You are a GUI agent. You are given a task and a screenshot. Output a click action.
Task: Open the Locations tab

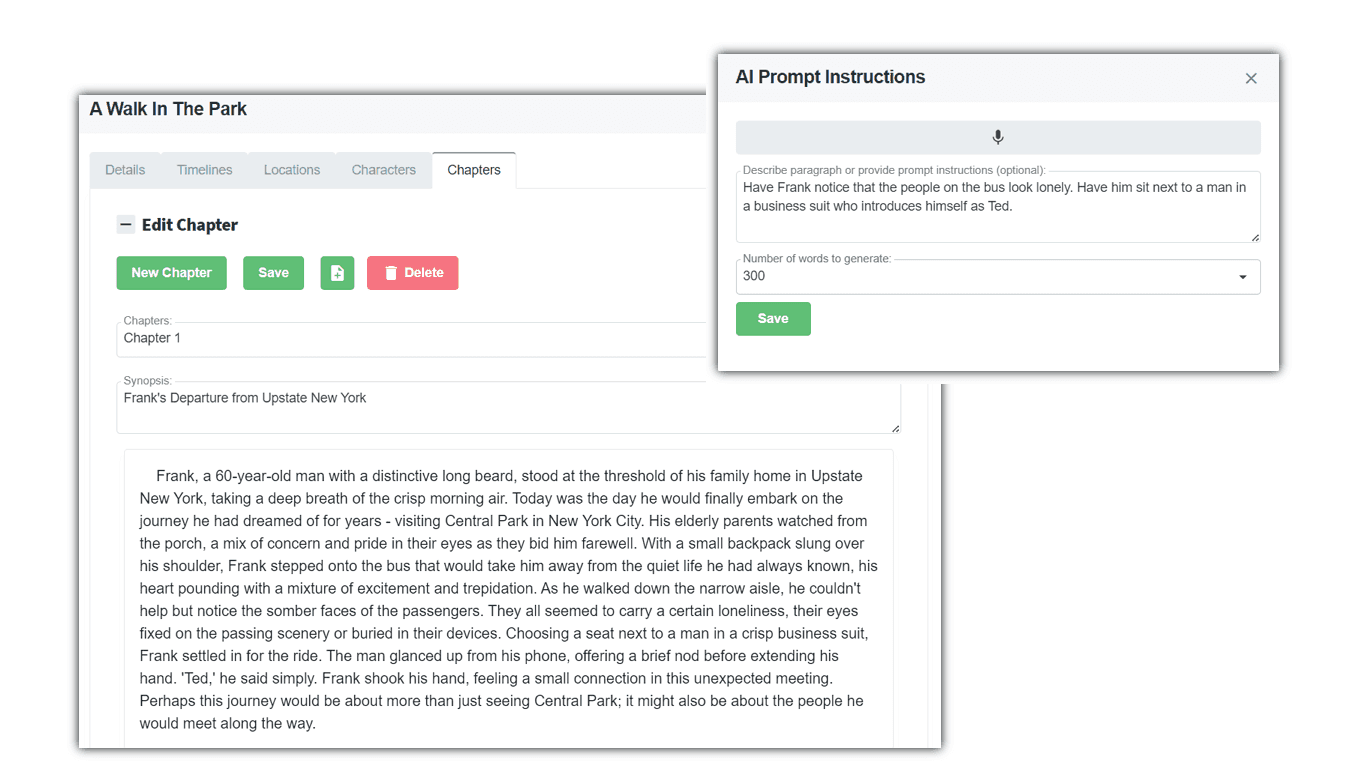point(292,169)
